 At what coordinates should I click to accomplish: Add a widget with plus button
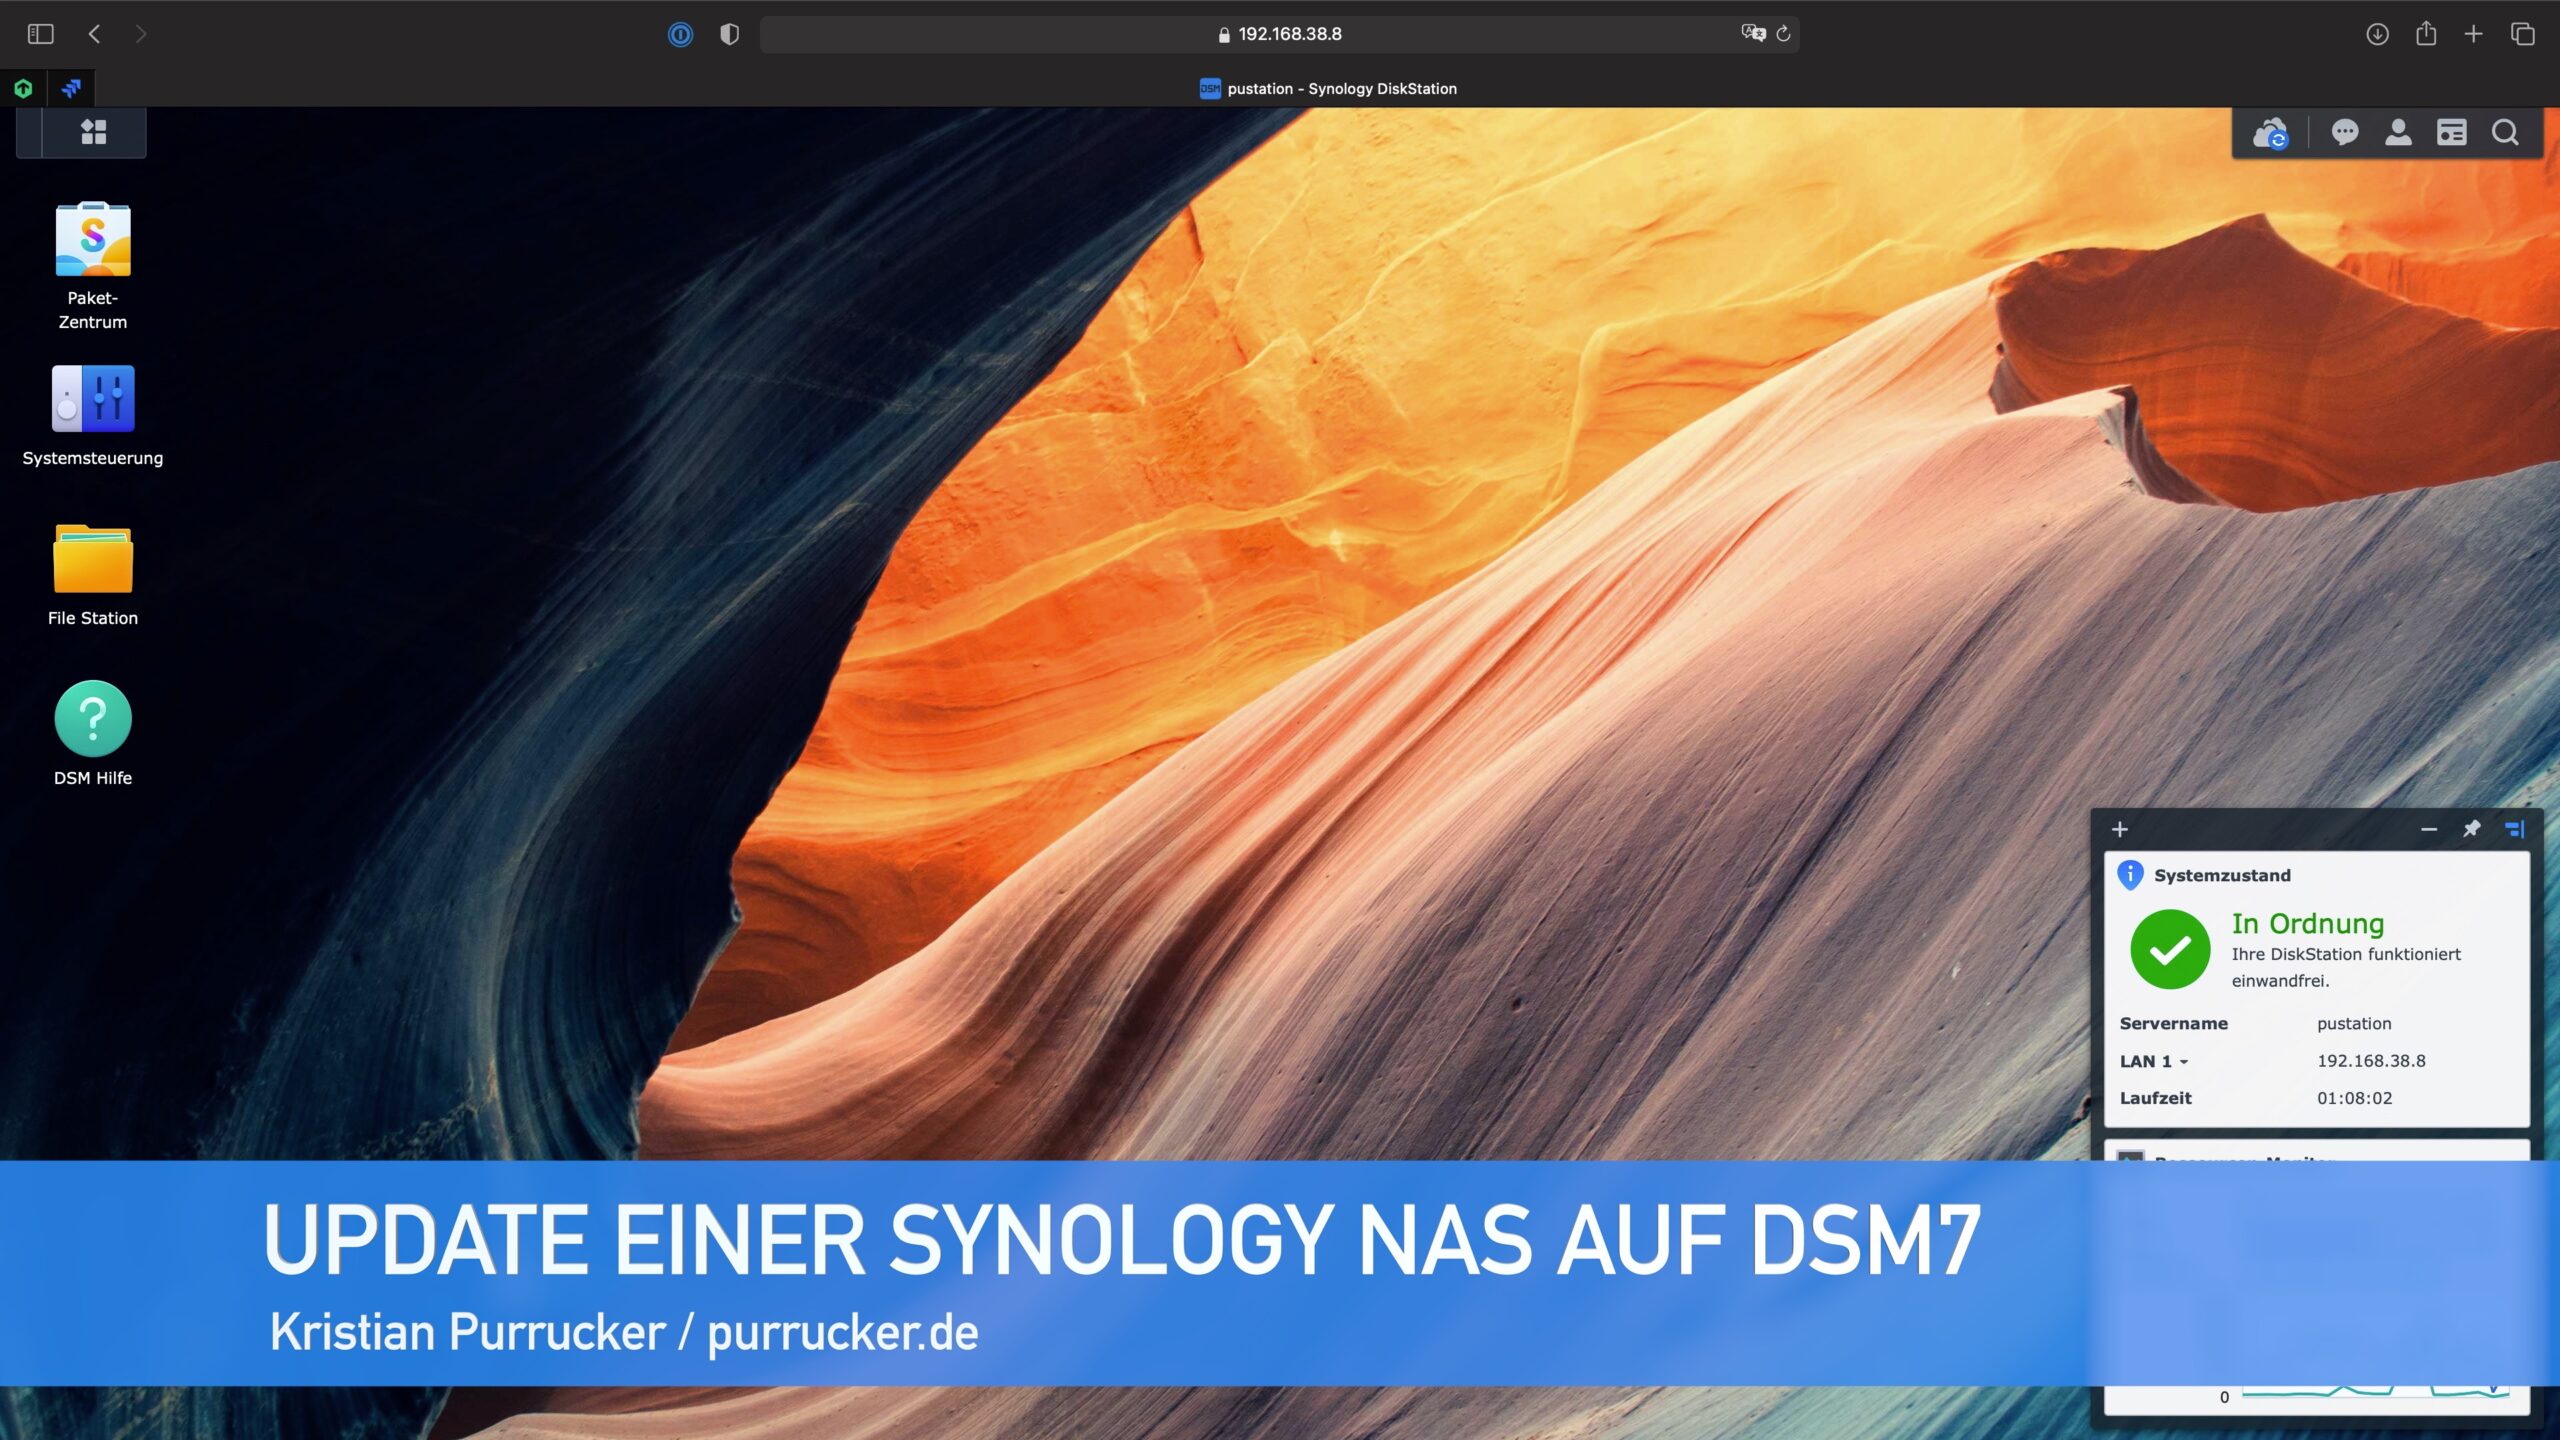2119,829
